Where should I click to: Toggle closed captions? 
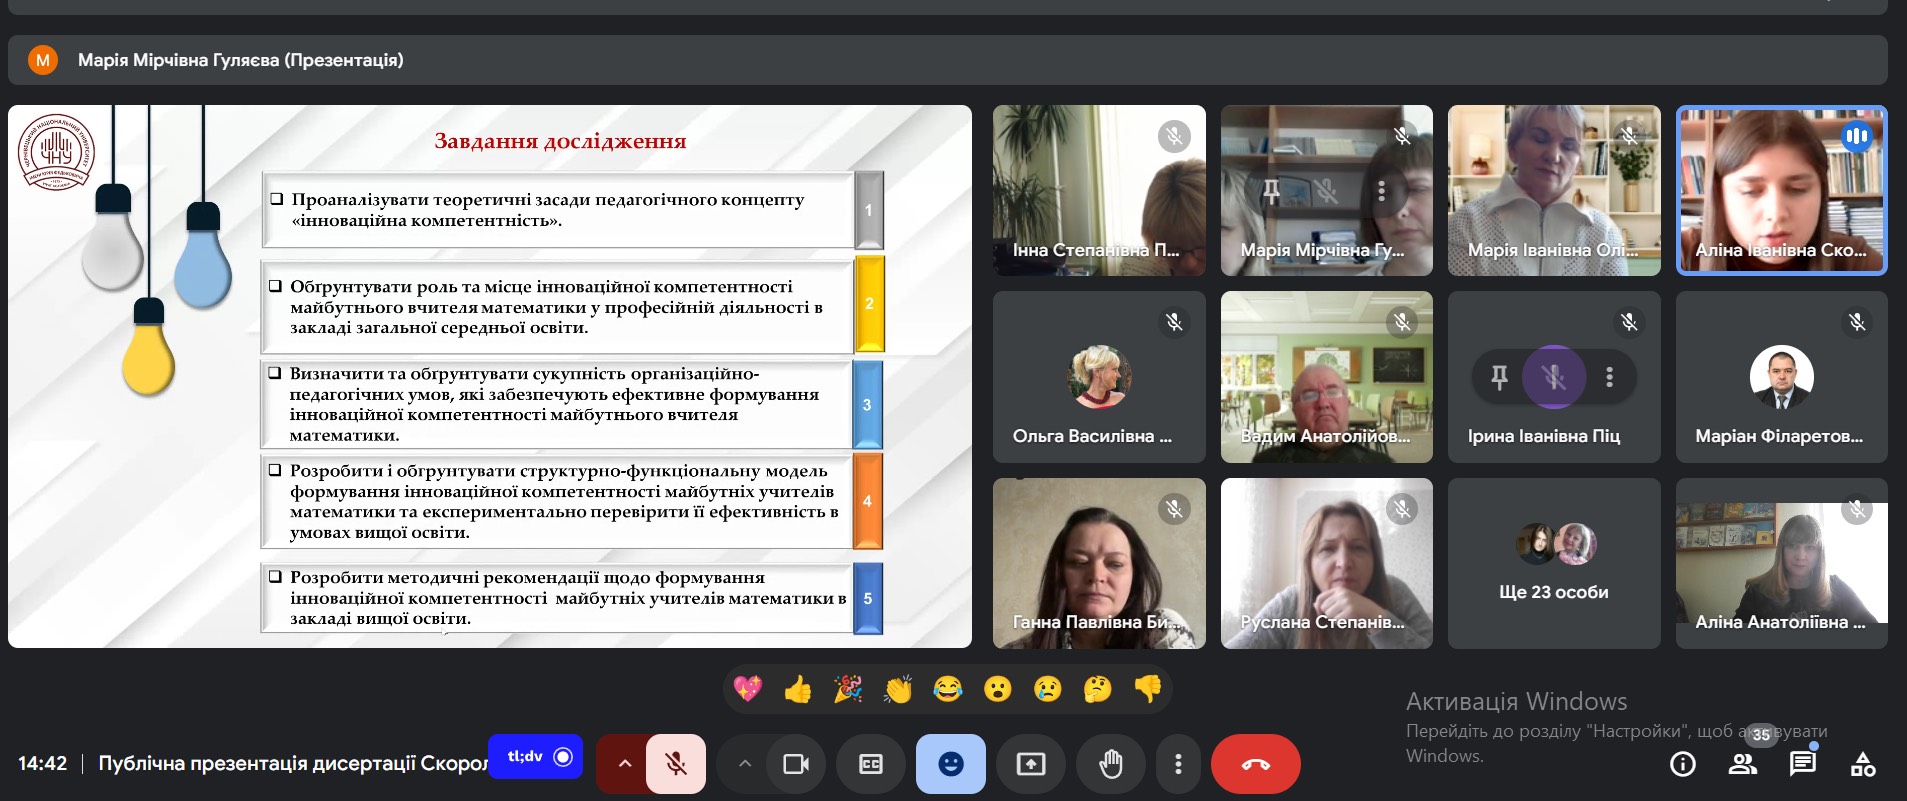point(871,764)
